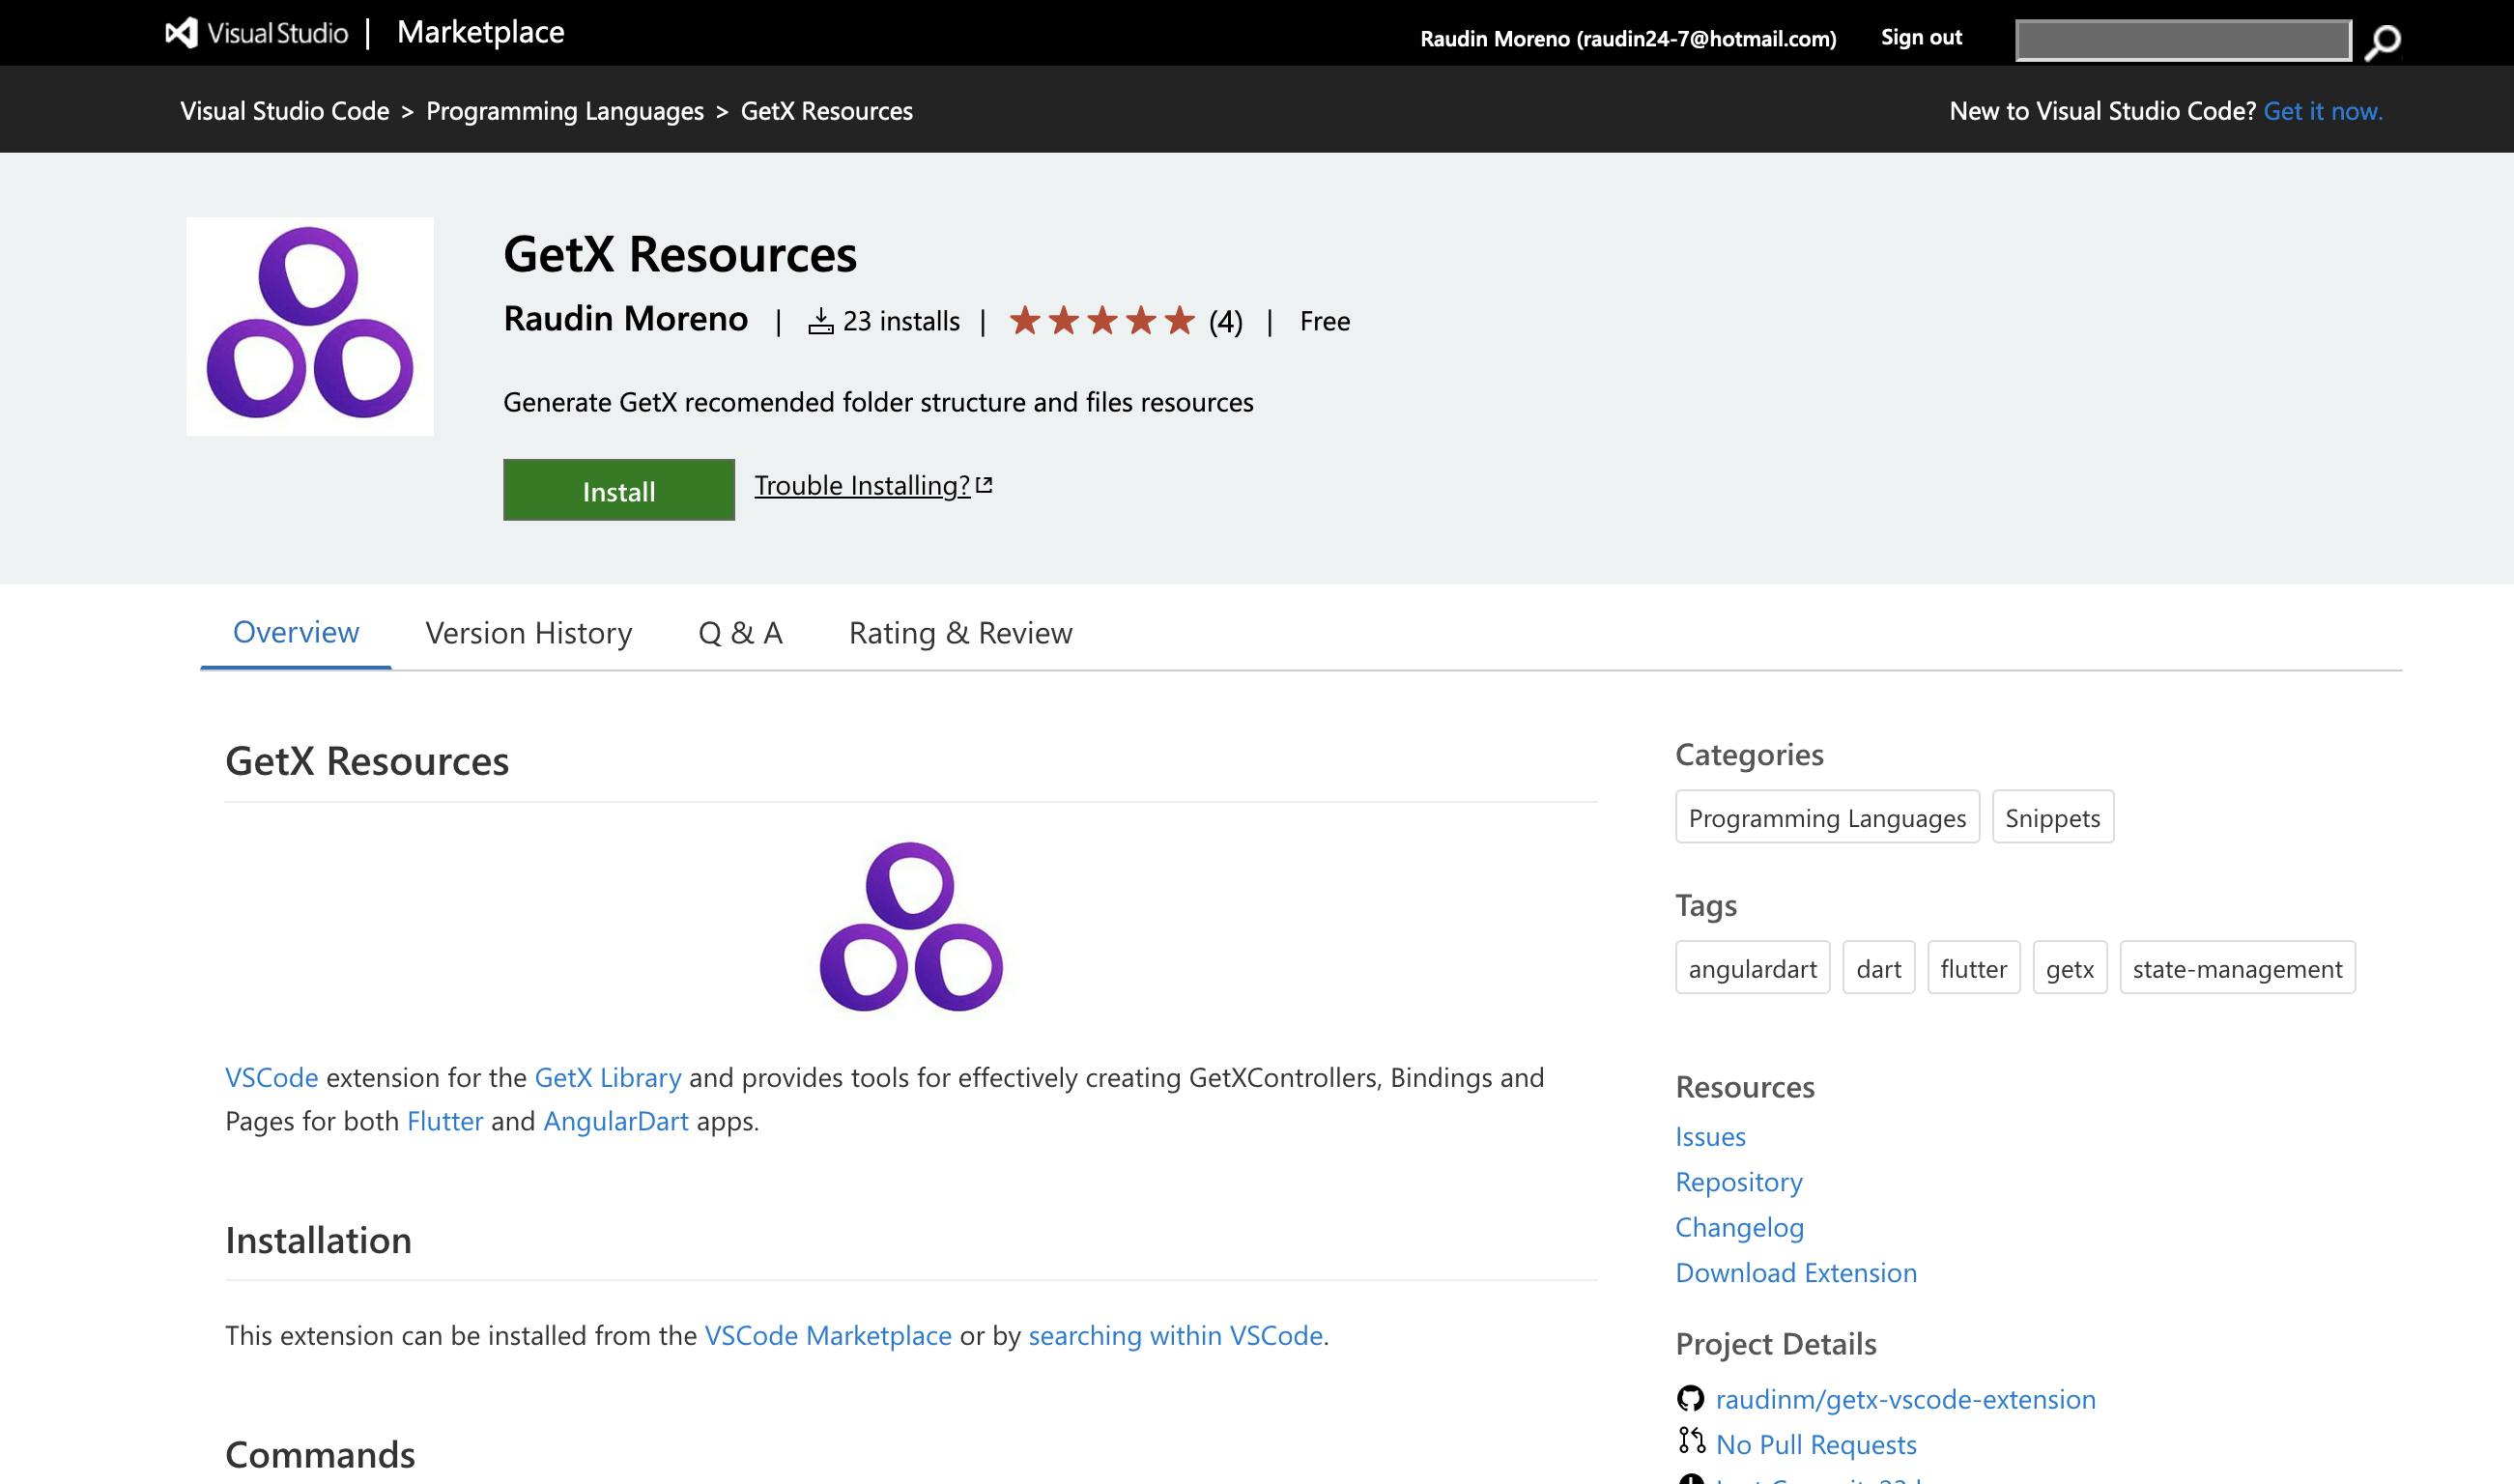Open the Rating & Review tab
Viewport: 2514px width, 1484px height.
(x=960, y=633)
